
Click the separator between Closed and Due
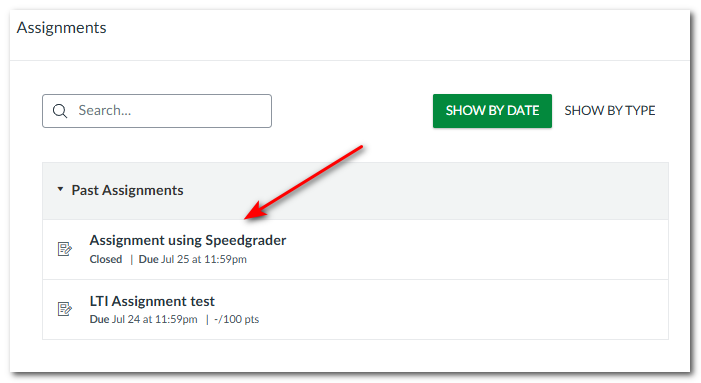(131, 259)
